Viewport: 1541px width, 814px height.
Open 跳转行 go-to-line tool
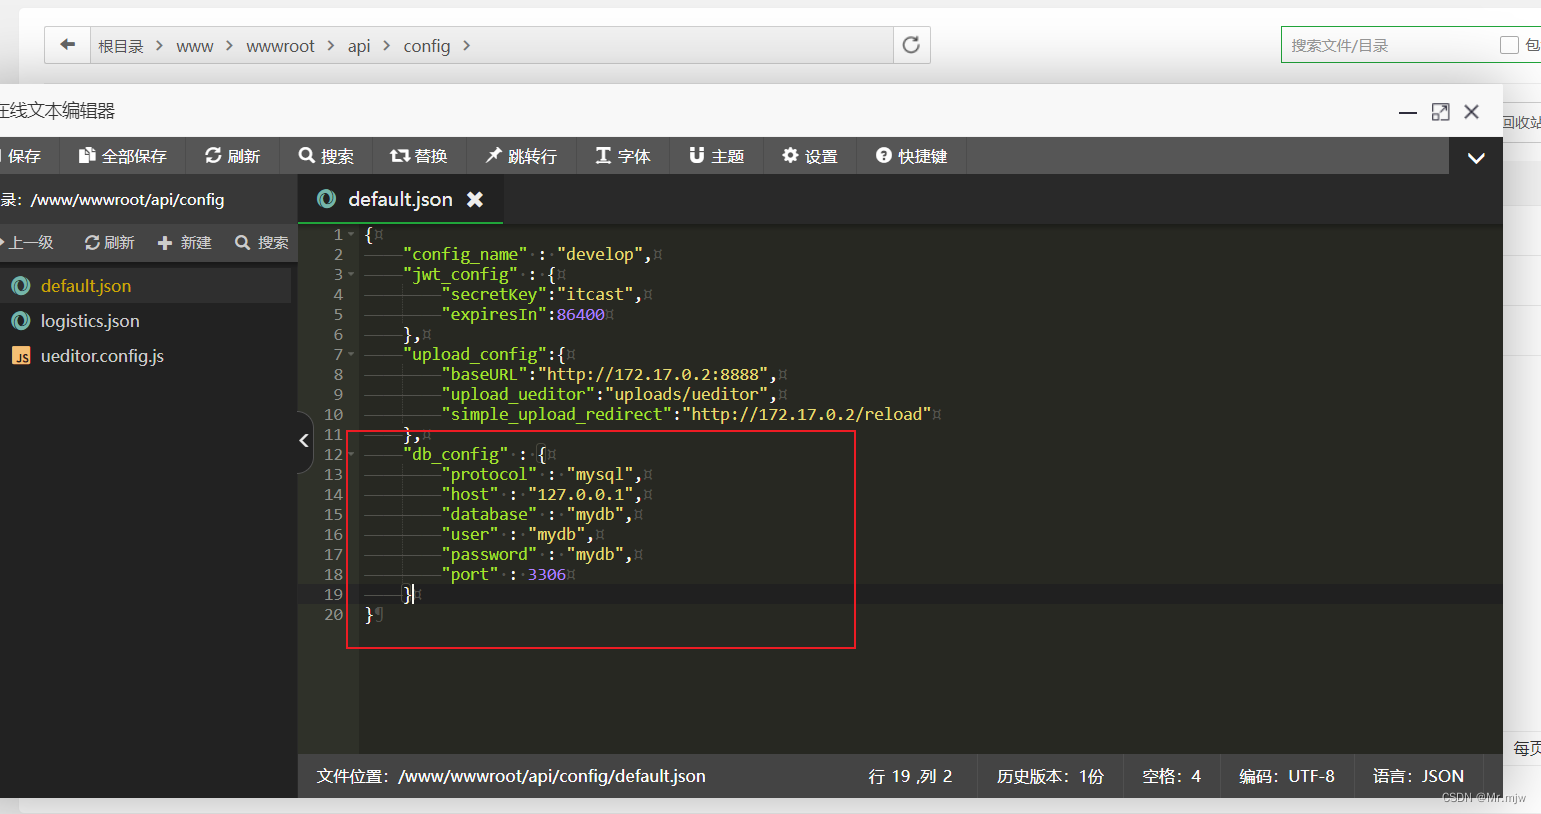coord(521,156)
